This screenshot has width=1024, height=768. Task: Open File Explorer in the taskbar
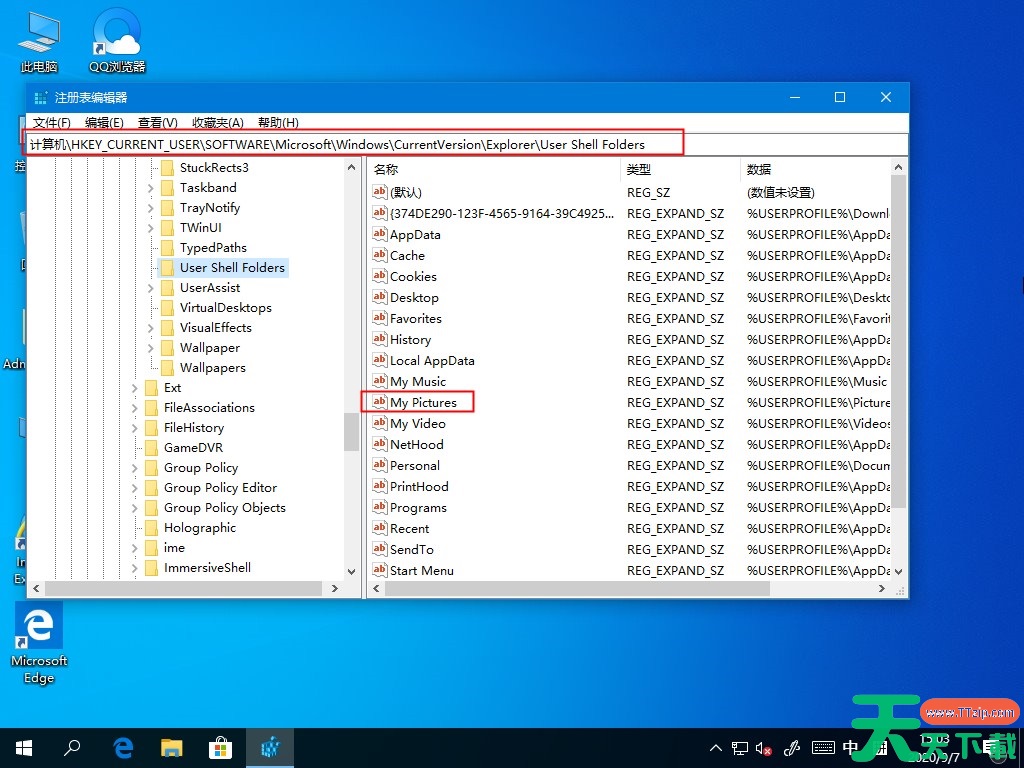click(x=172, y=747)
